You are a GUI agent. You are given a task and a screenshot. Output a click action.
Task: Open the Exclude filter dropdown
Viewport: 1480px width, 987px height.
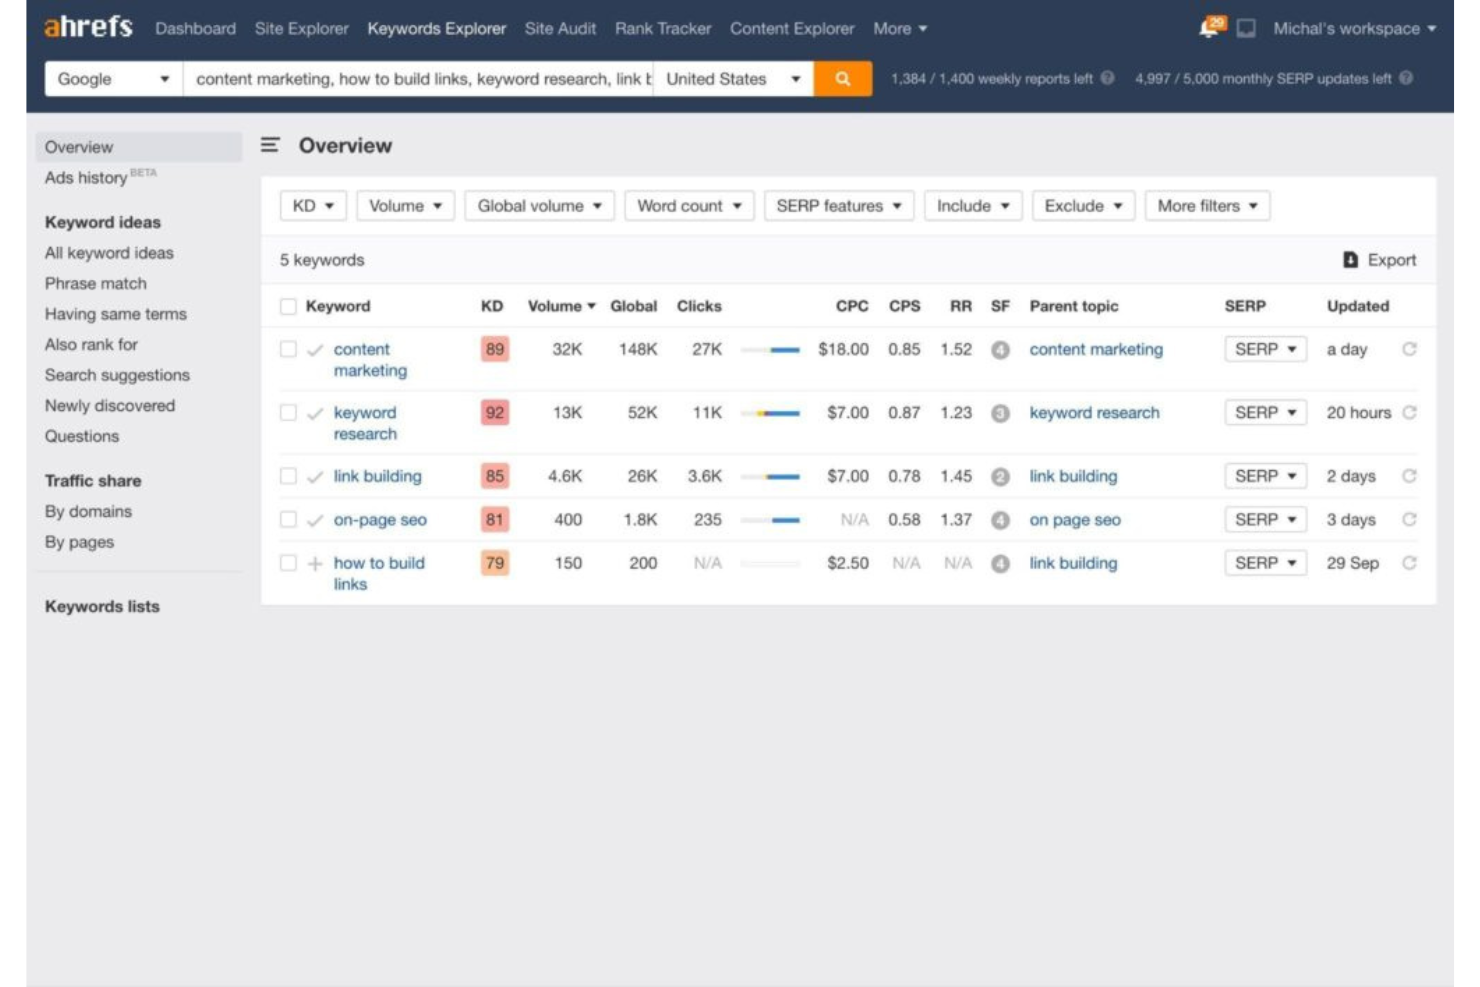pyautogui.click(x=1083, y=206)
